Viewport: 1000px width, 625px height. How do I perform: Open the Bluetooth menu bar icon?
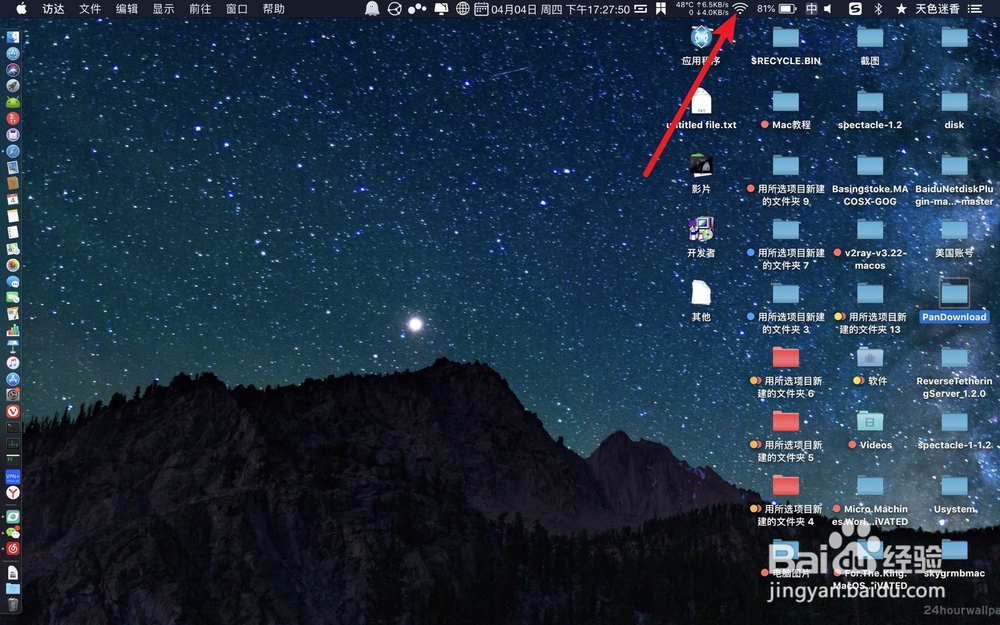tap(877, 9)
